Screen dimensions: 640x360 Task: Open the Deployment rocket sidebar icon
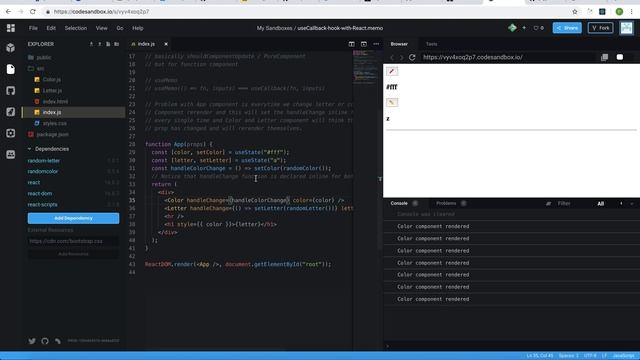(x=11, y=112)
